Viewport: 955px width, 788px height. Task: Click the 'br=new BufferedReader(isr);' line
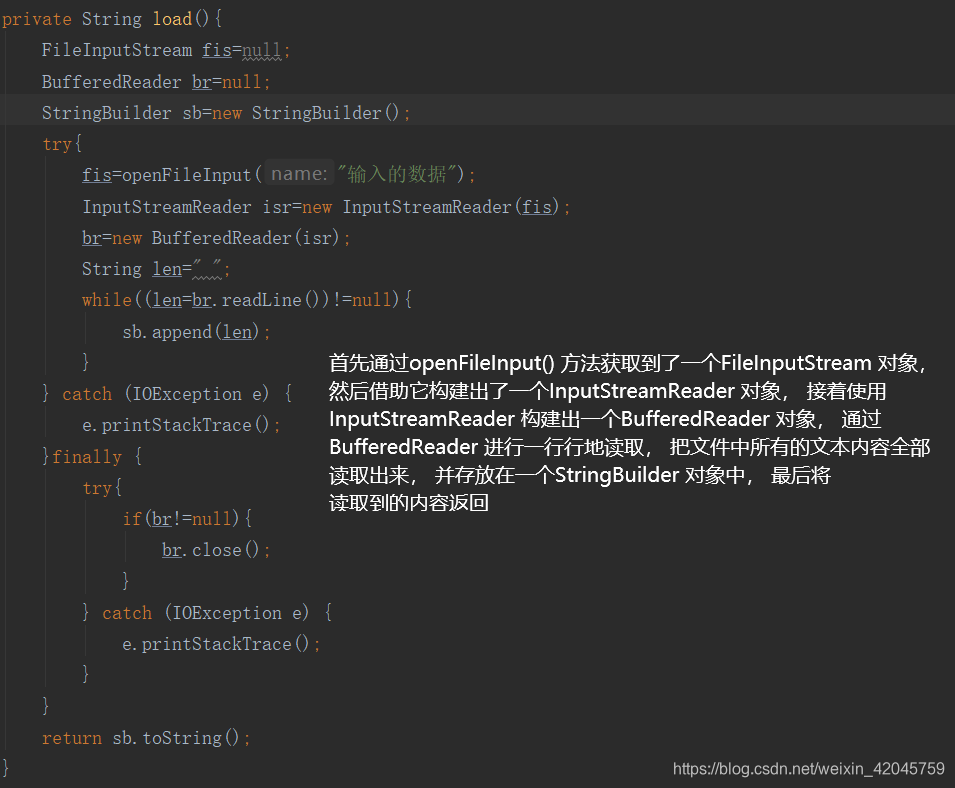216,237
